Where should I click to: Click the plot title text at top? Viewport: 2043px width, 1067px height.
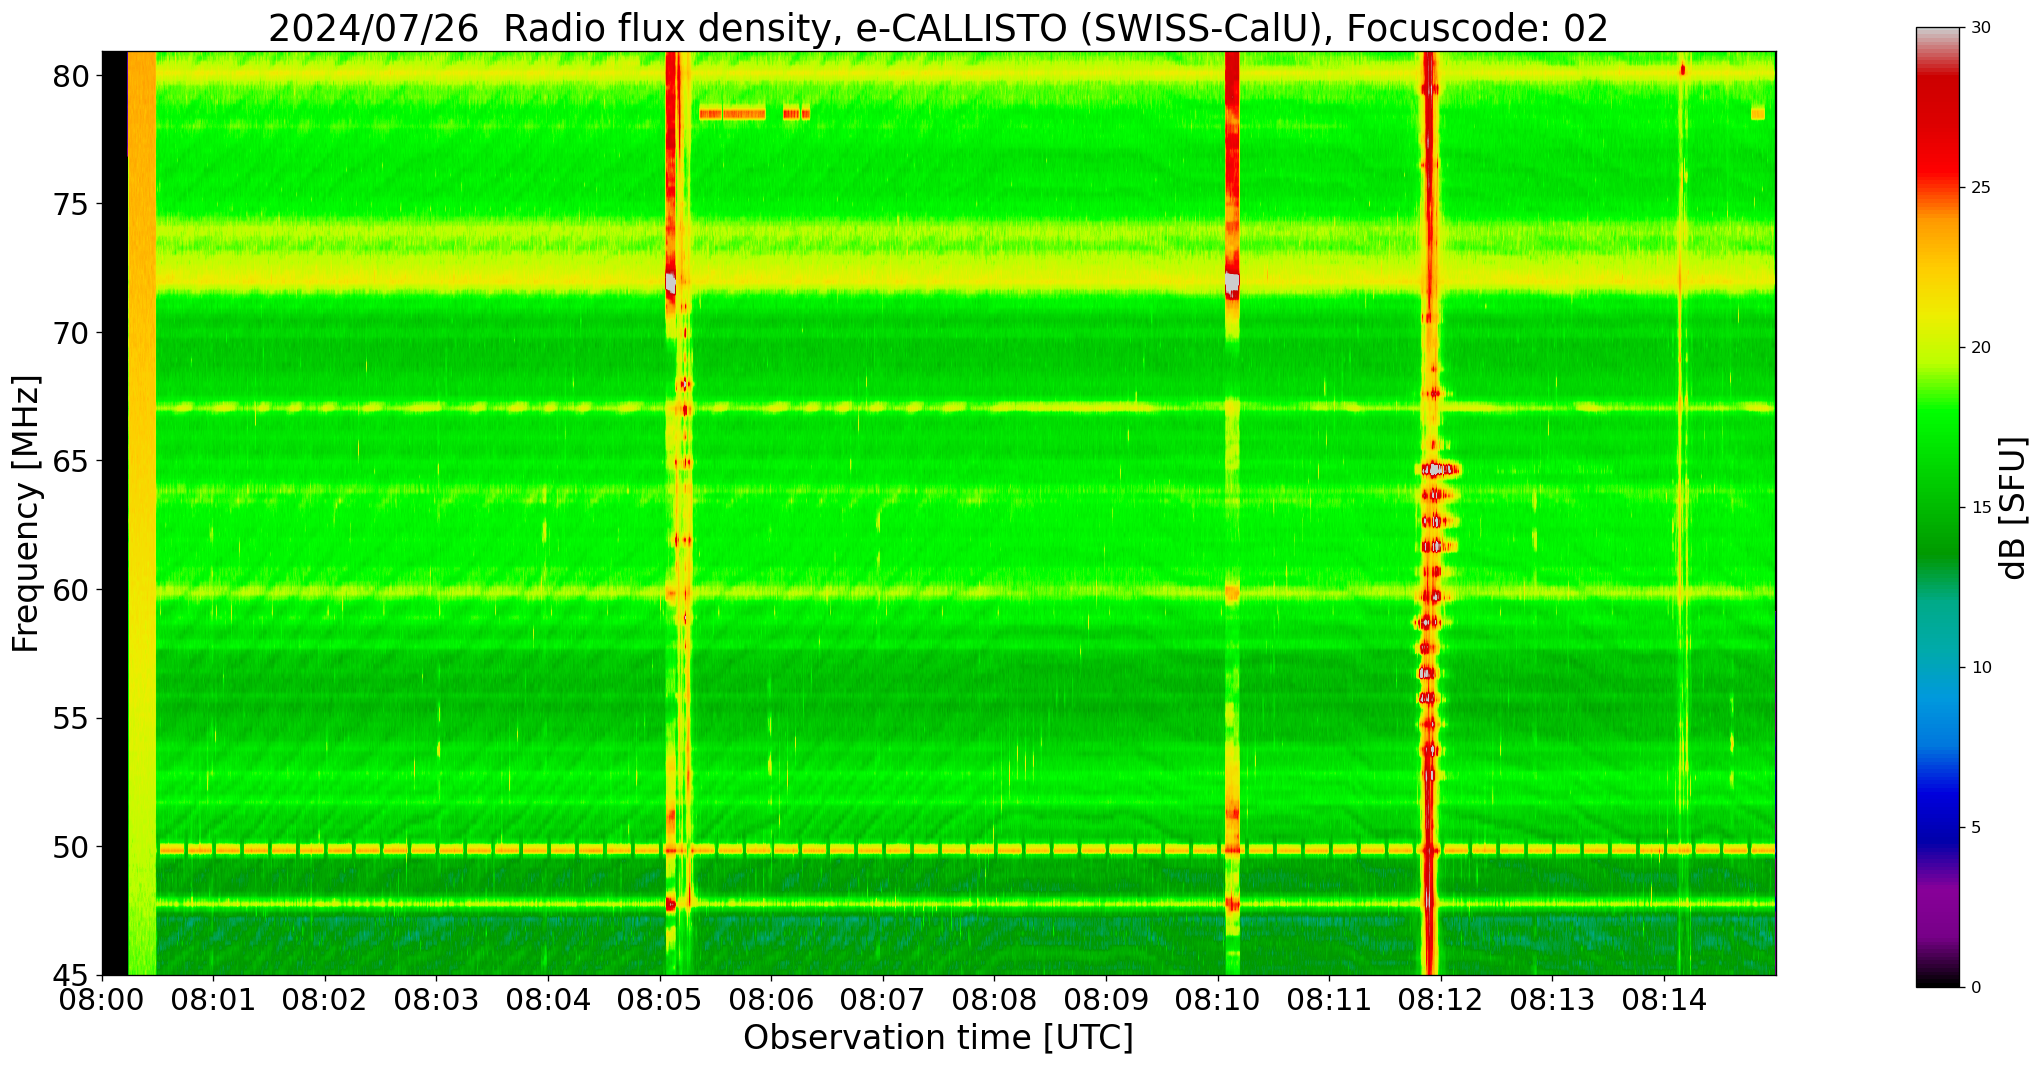(938, 28)
